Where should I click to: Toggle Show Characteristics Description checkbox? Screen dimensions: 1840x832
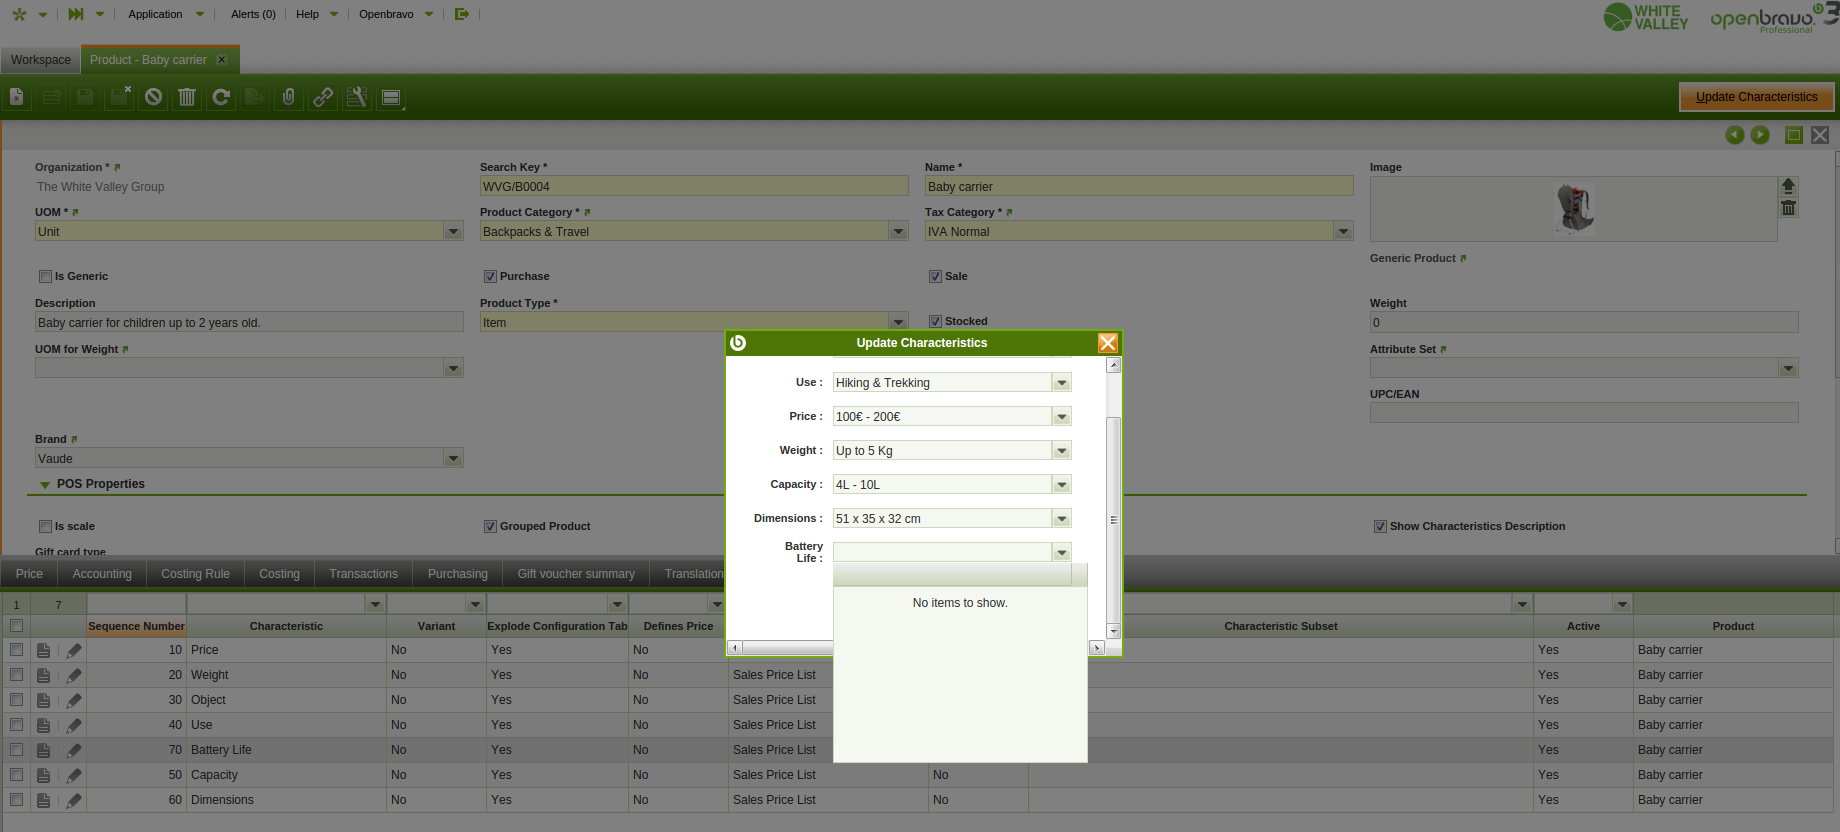point(1380,527)
